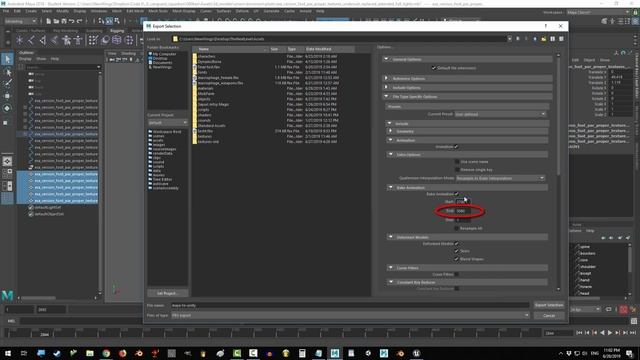Open Chrome from the Windows taskbar
The image size is (640, 360).
tap(106, 353)
